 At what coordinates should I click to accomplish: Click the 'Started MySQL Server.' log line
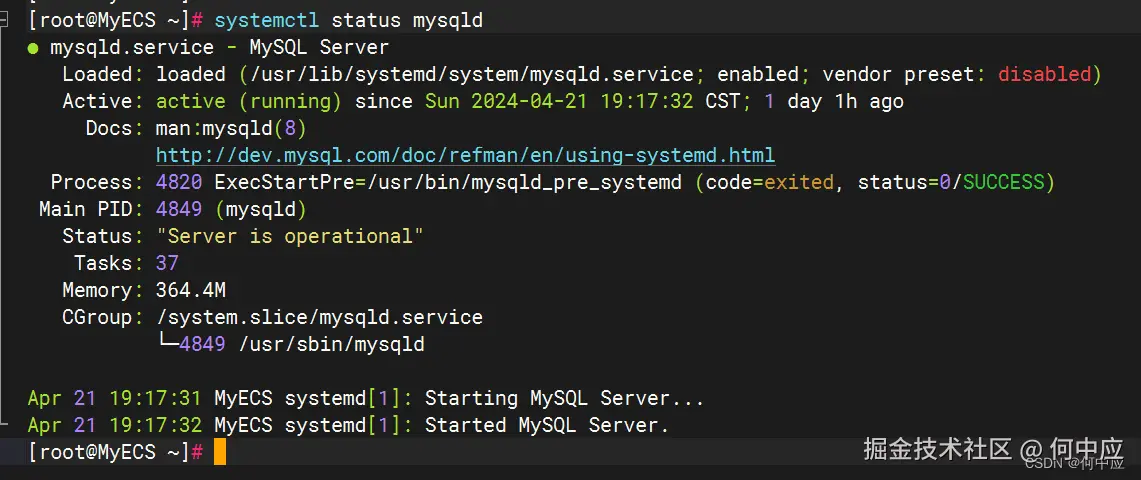(x=546, y=425)
